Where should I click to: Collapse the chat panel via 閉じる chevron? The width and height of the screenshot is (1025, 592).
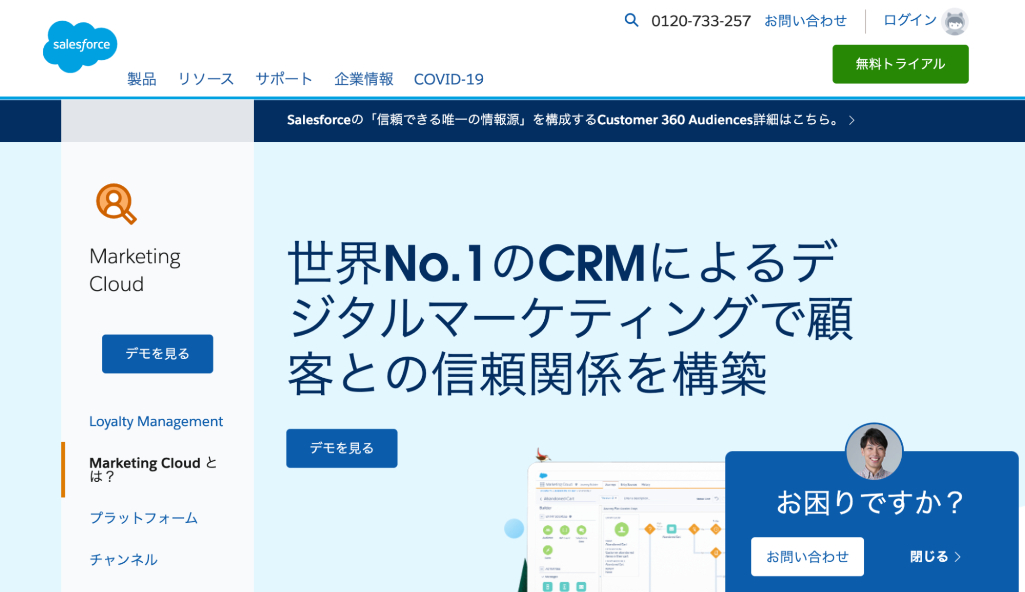[934, 556]
